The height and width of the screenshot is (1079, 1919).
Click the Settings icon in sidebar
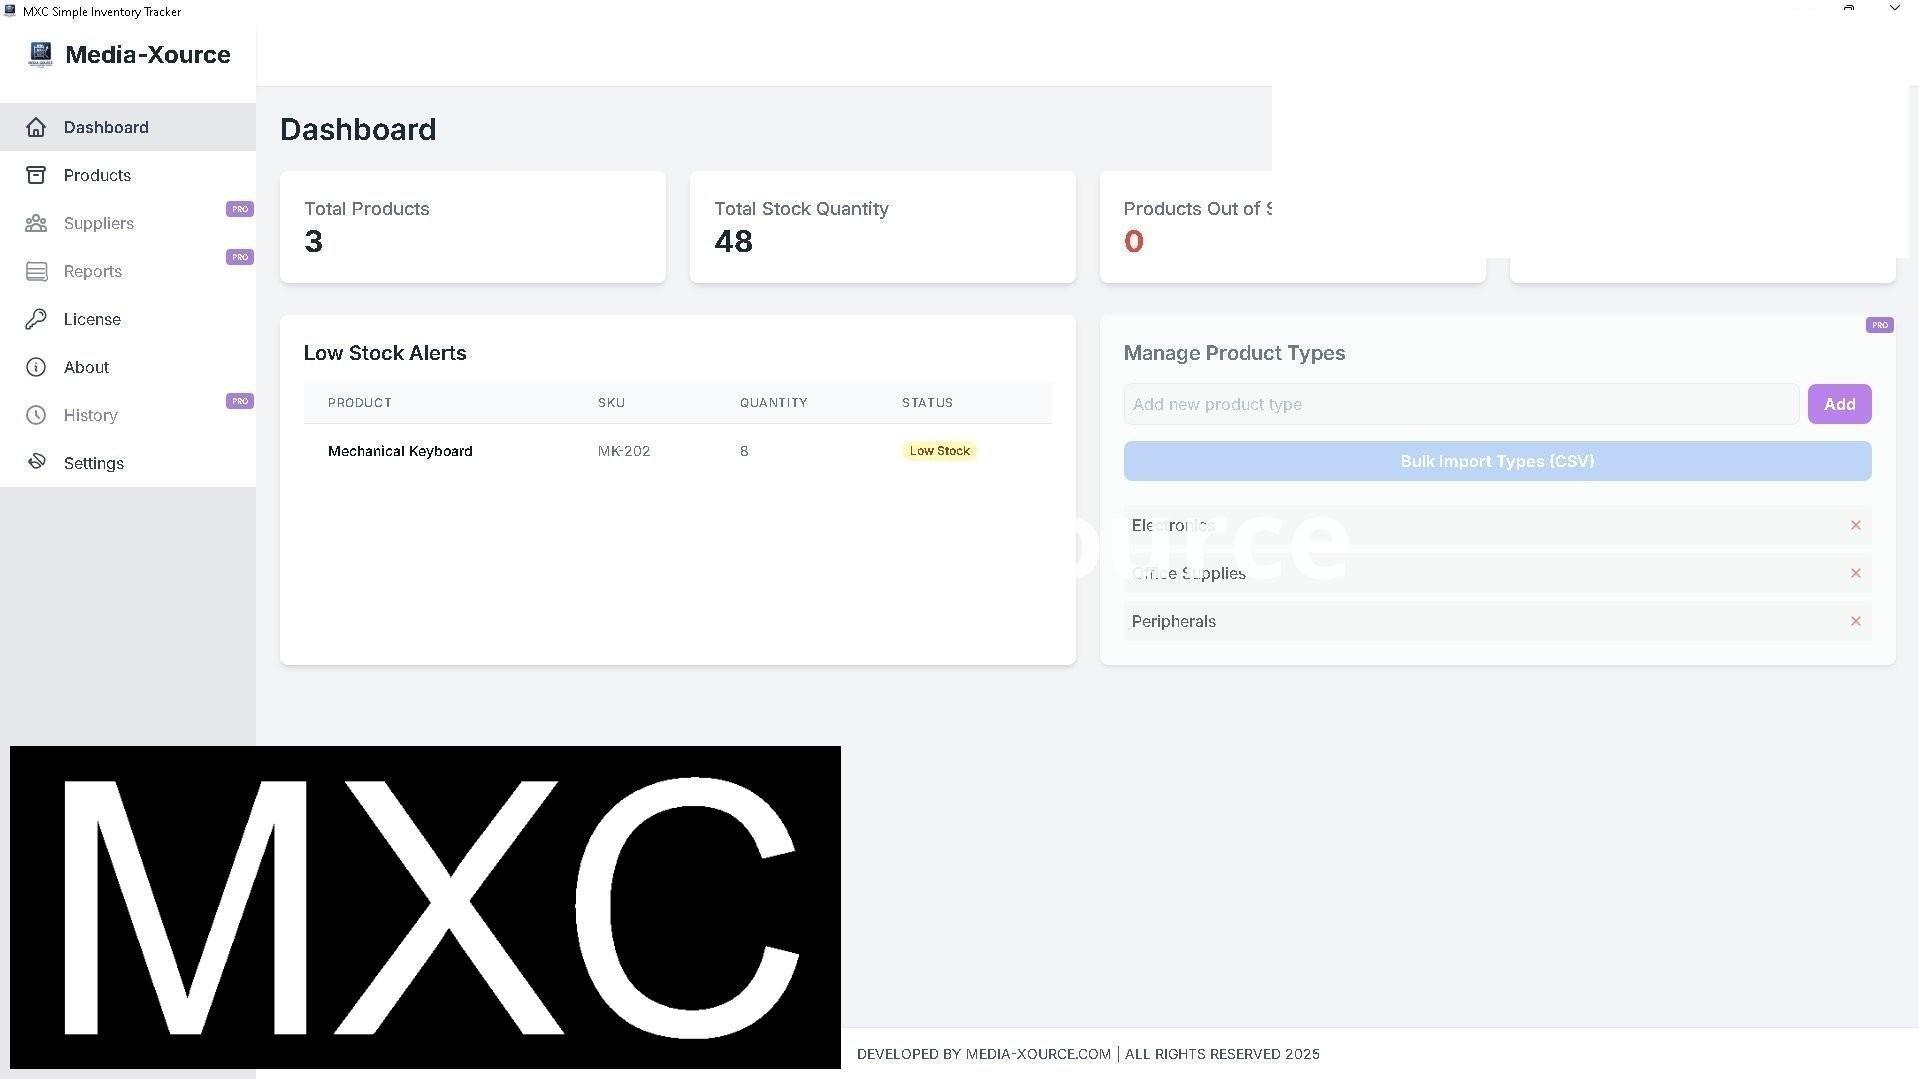[x=36, y=462]
